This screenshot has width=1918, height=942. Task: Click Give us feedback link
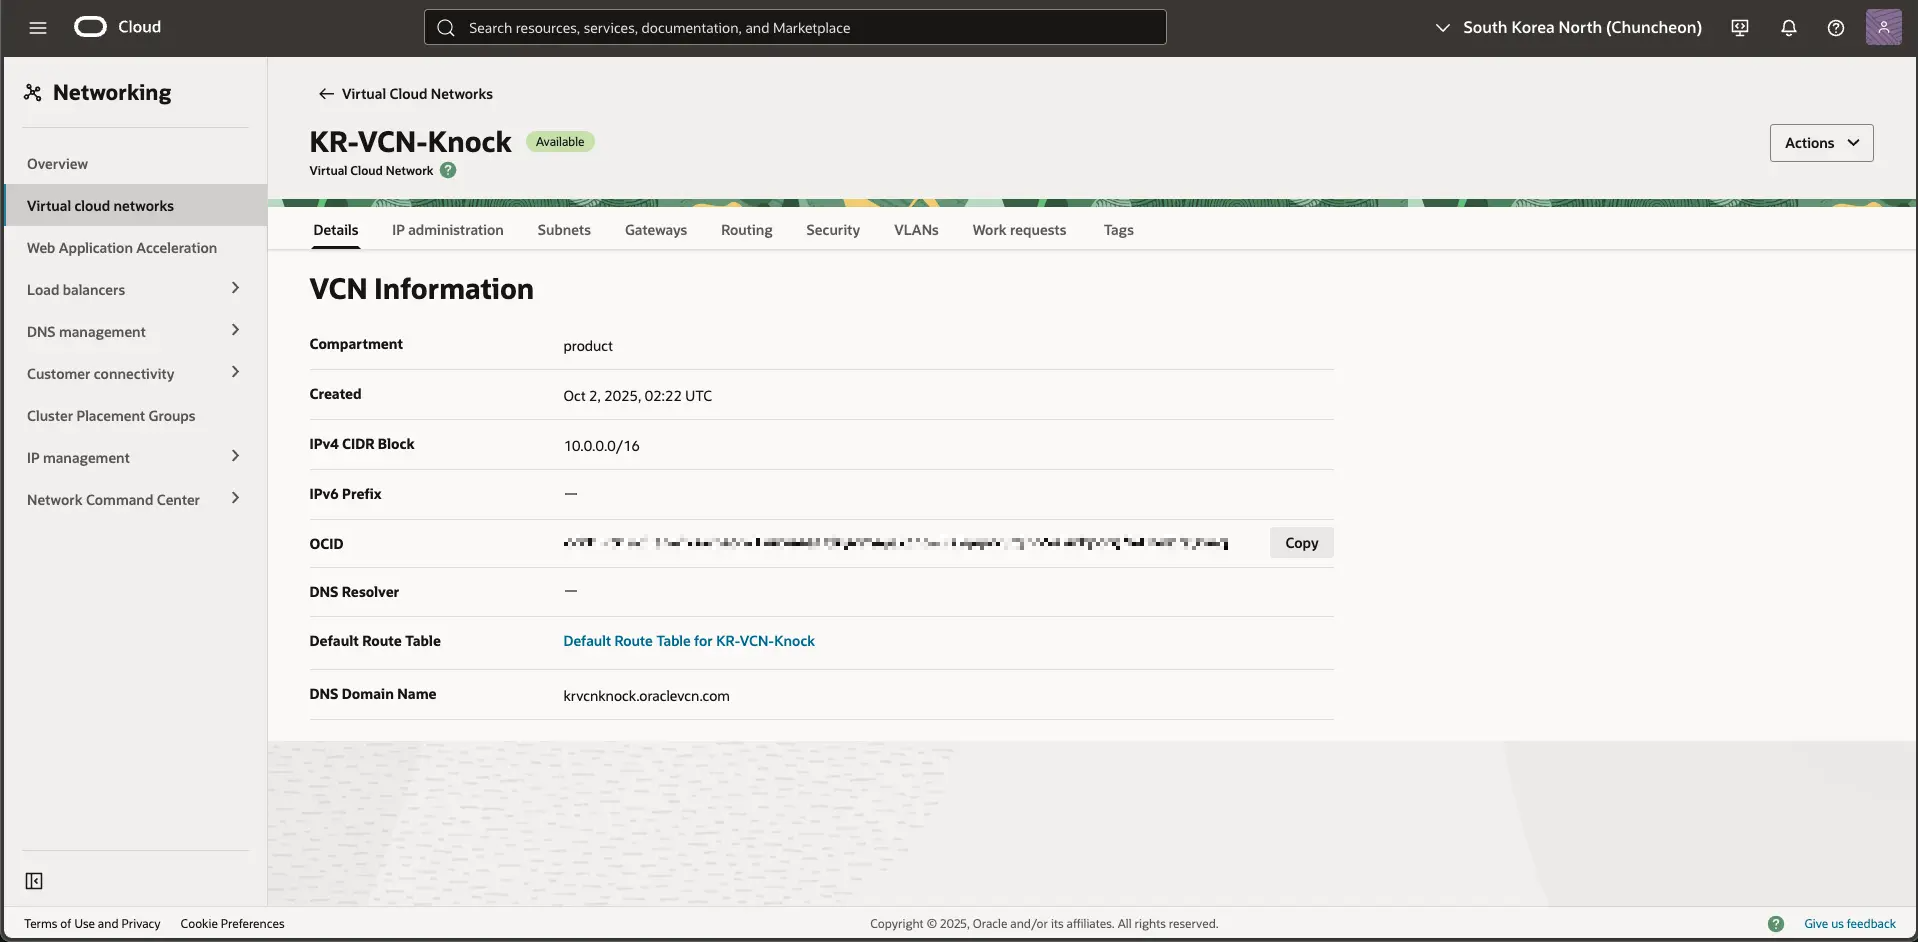(x=1850, y=924)
